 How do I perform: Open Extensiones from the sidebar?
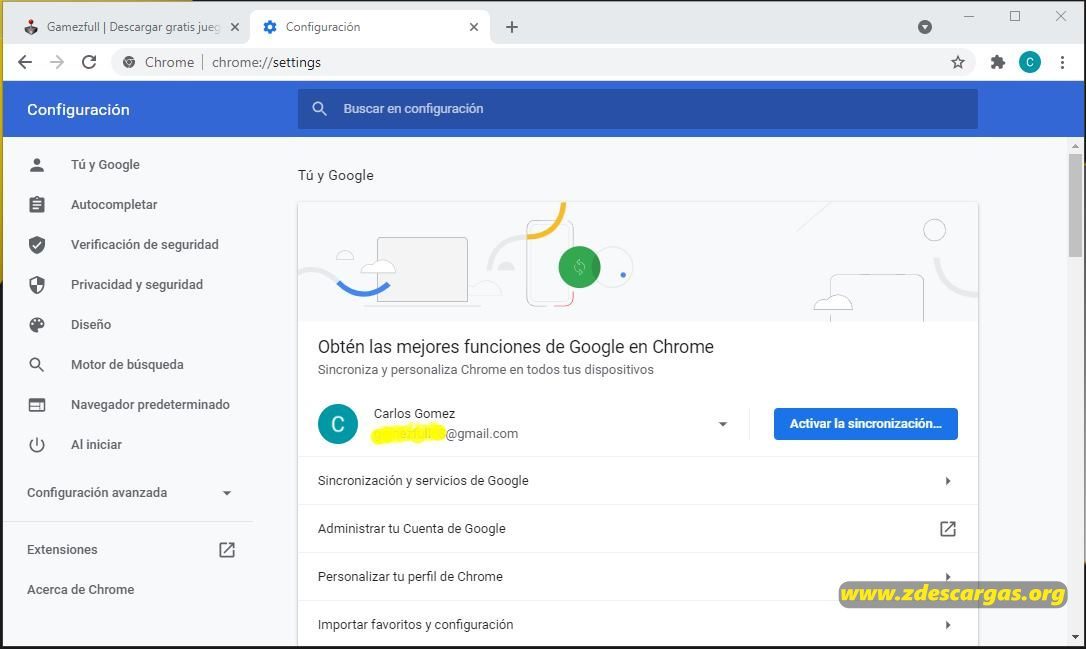coord(62,550)
